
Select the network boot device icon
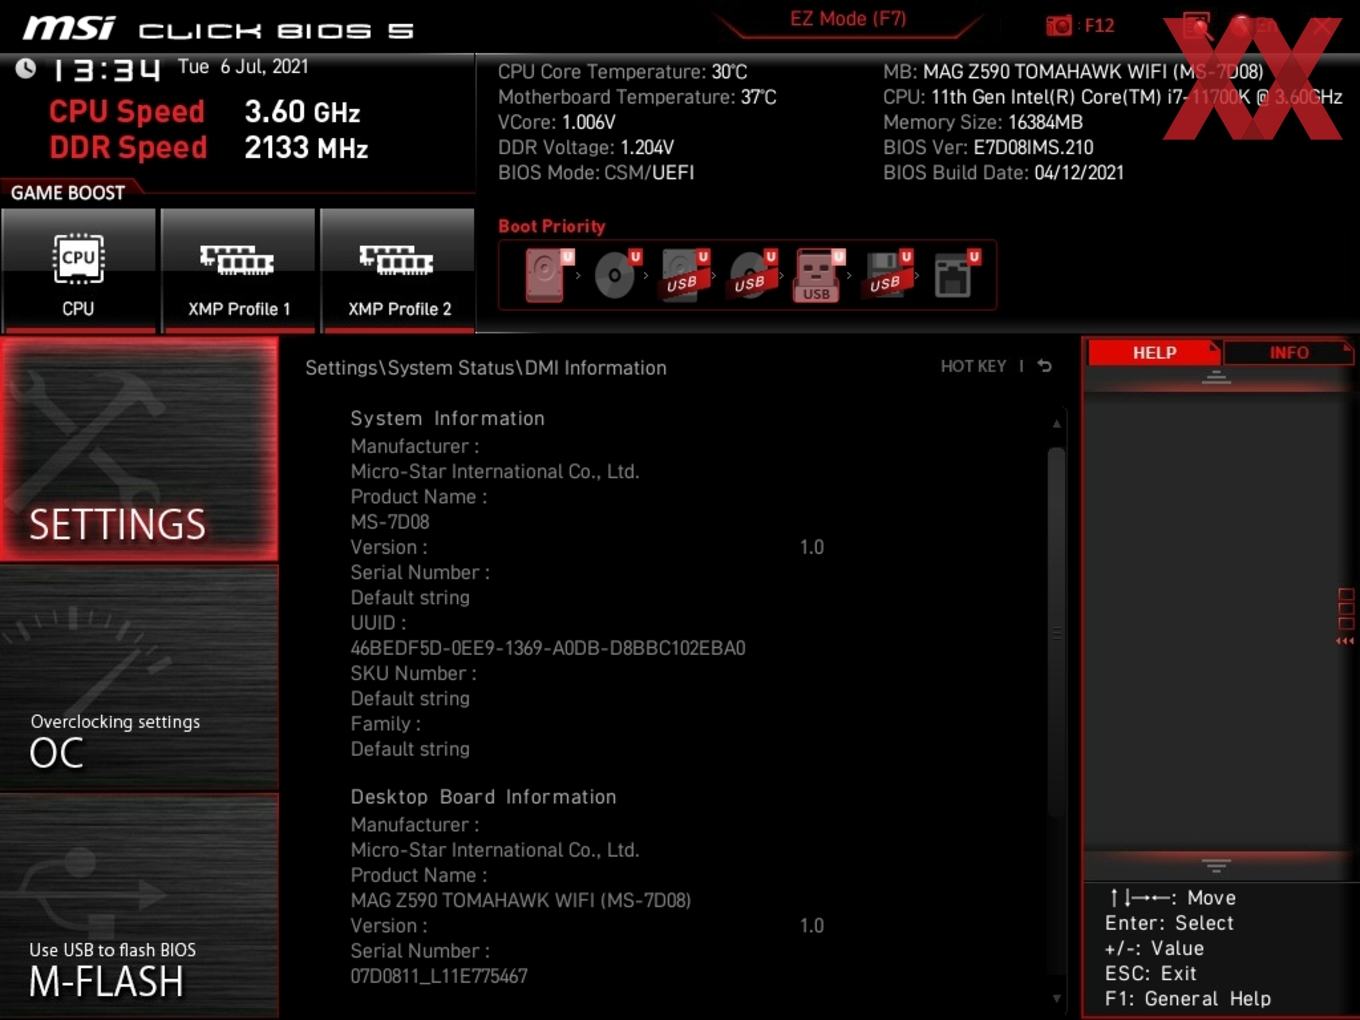point(956,275)
